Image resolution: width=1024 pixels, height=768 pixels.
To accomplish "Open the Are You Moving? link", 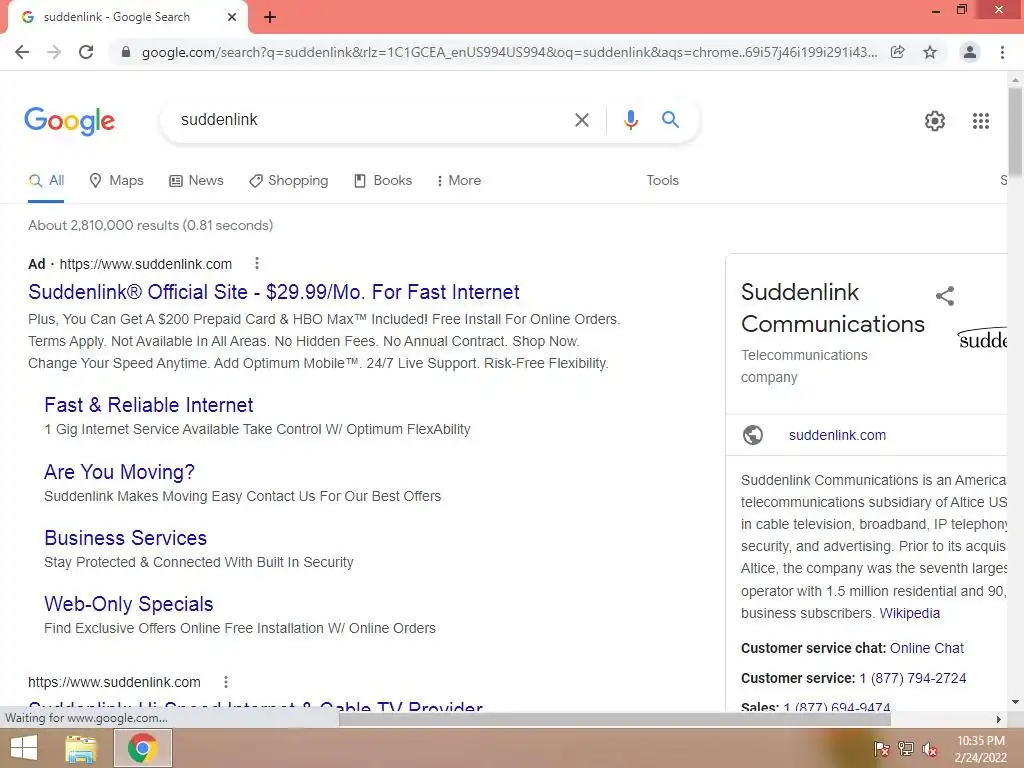I will 119,472.
